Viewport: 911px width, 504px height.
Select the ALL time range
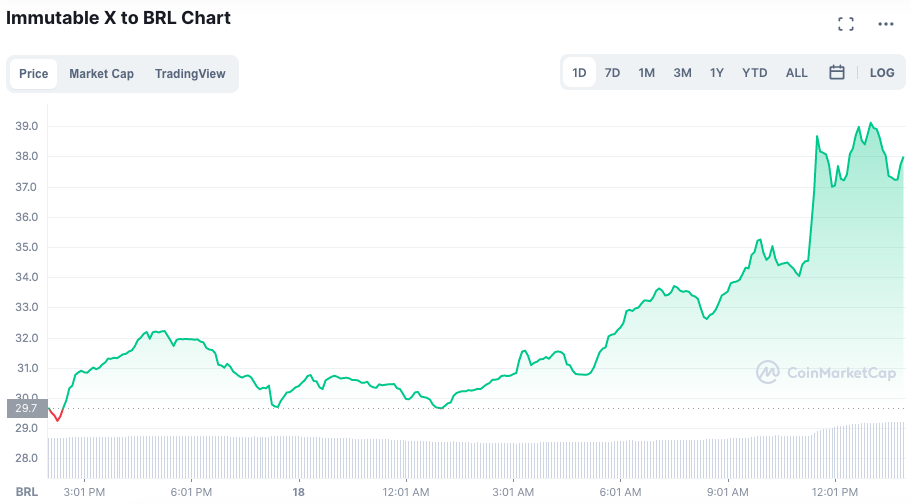tap(797, 73)
